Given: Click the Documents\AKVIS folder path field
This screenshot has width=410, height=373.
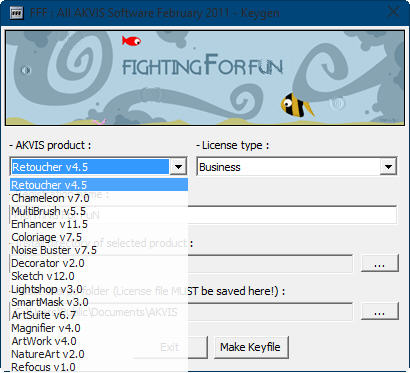Looking at the screenshot, I should pos(181,312).
